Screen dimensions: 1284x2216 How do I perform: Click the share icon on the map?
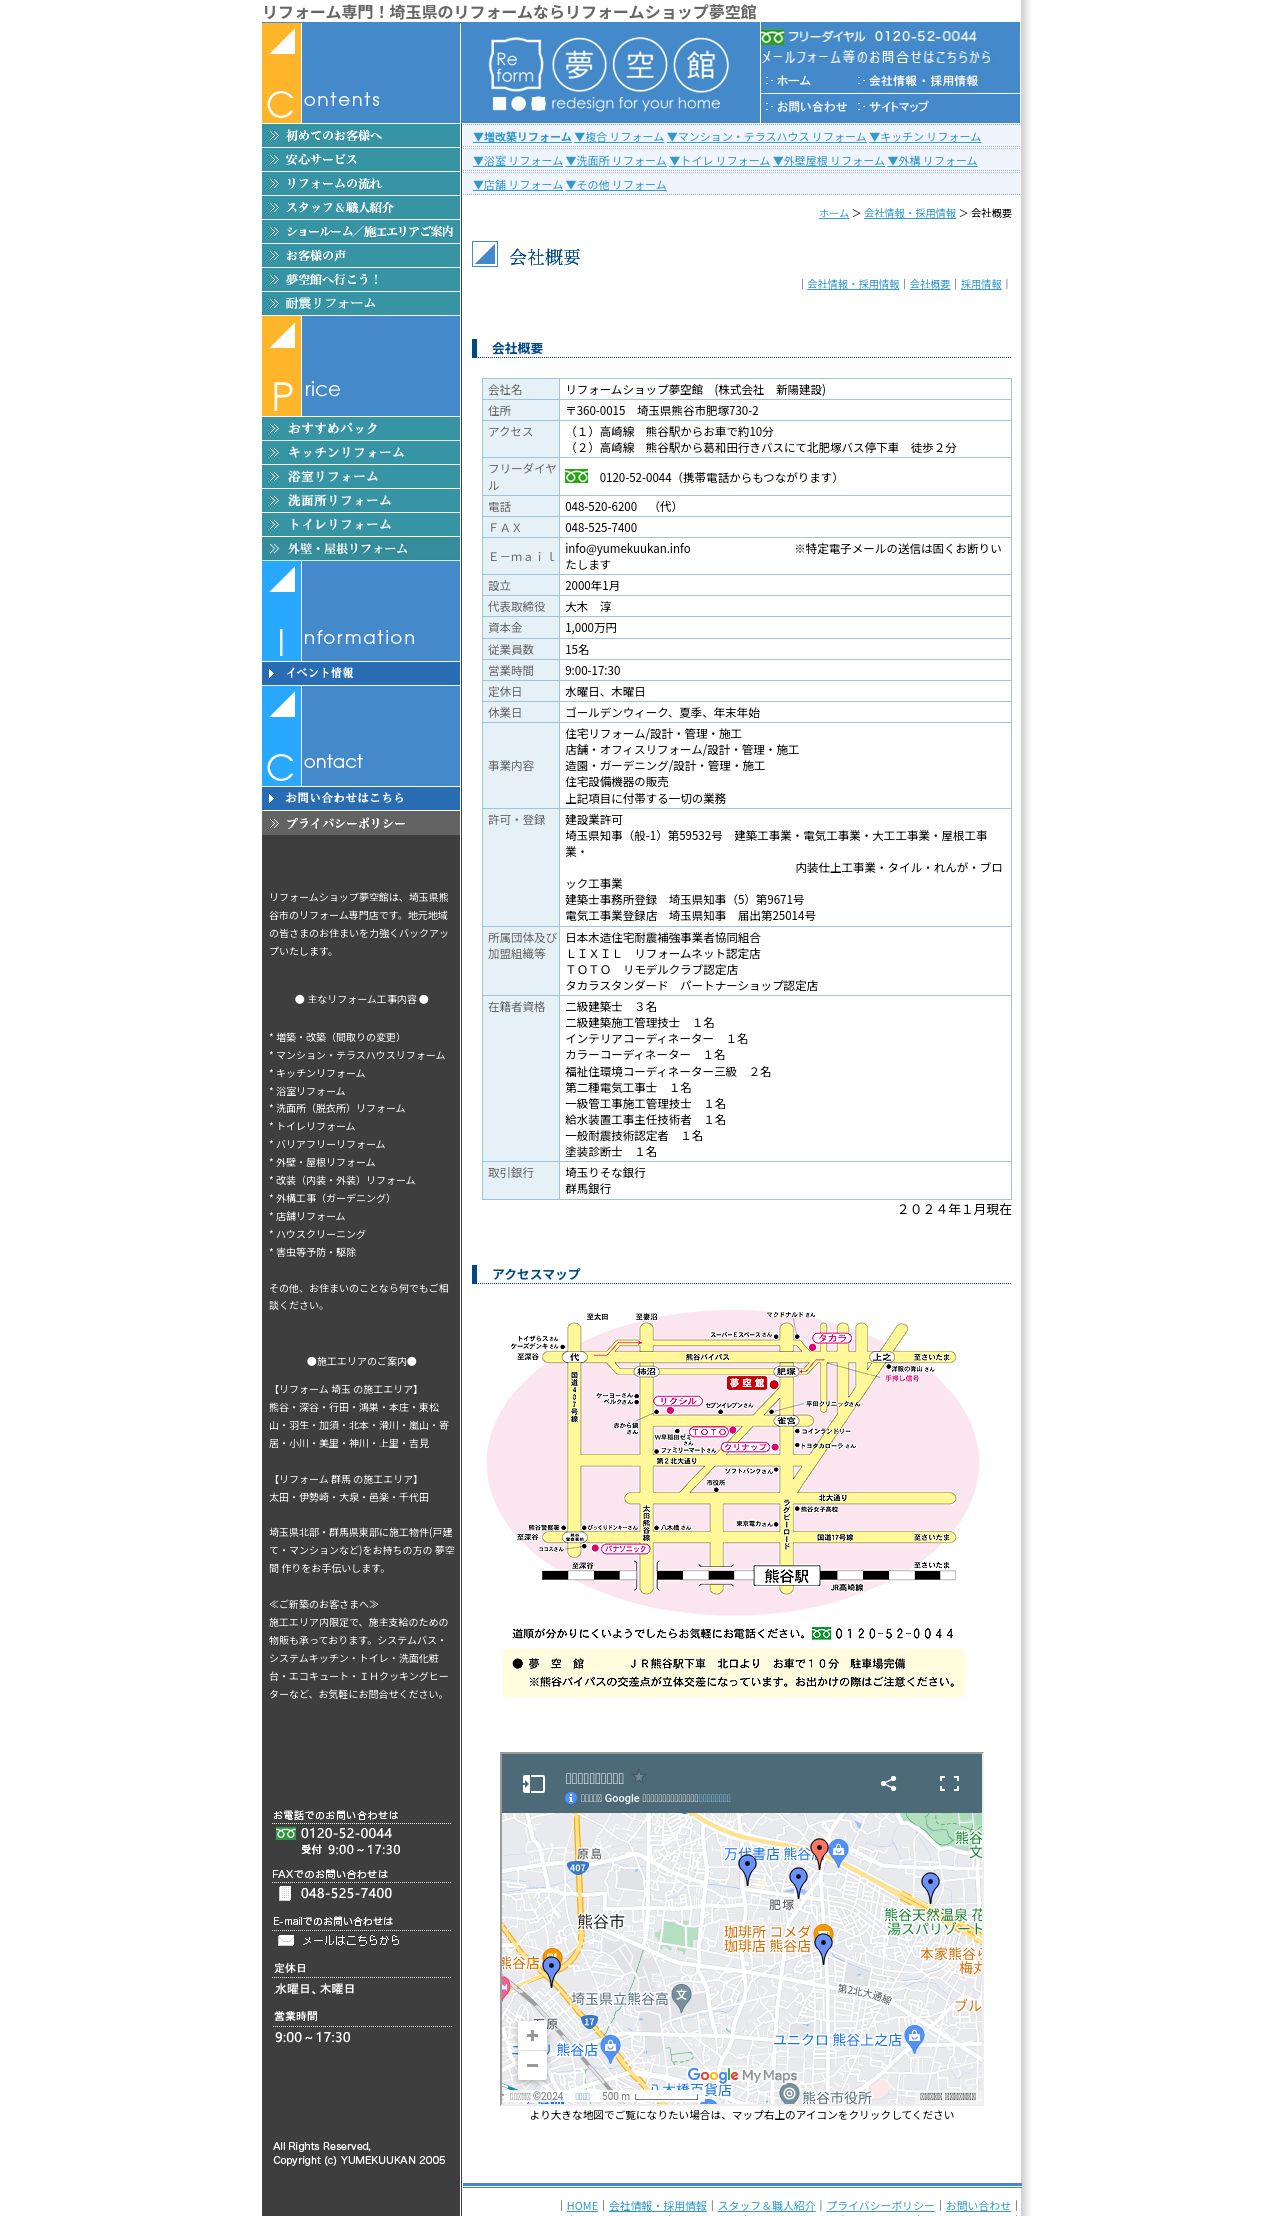[888, 1783]
